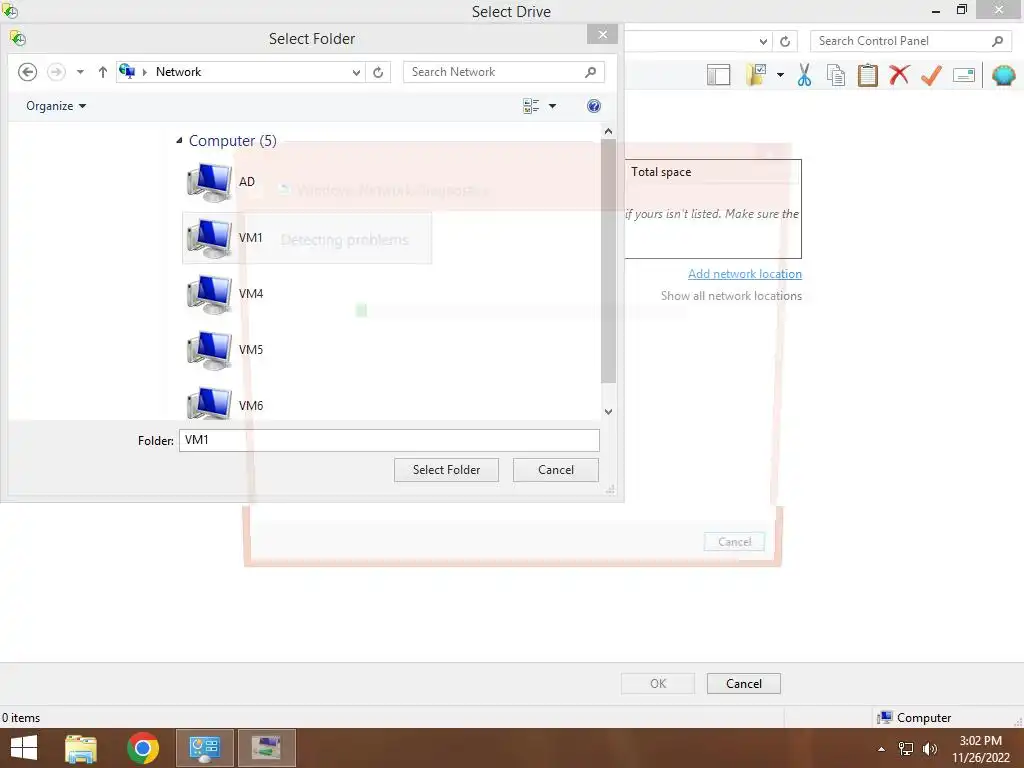Refresh the Network folder view
Screen dimensions: 1024x768
[378, 72]
